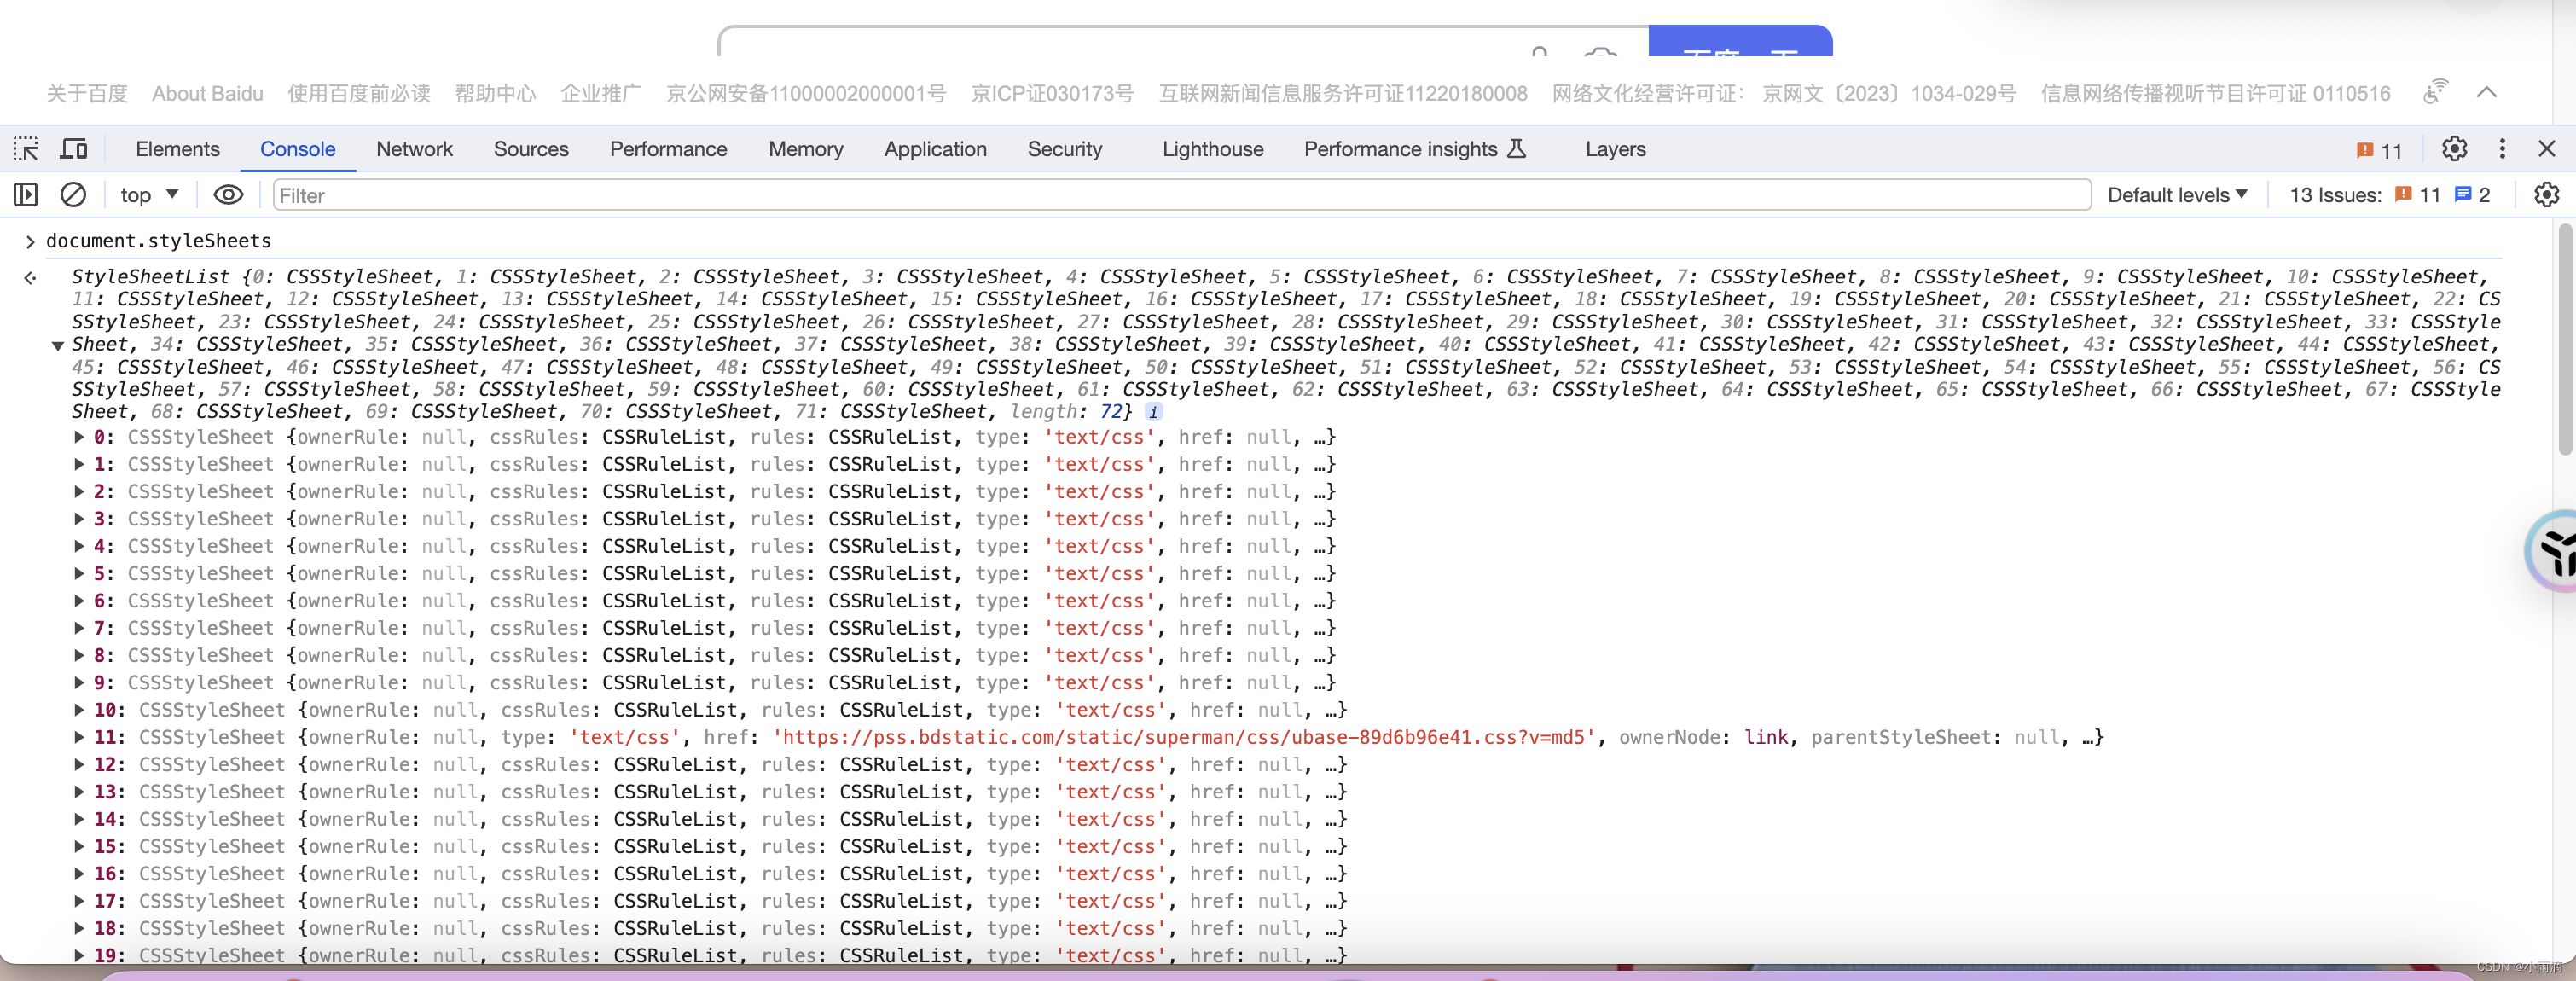This screenshot has height=981, width=2576.
Task: Show the console sidebar icon
Action: pos(26,195)
